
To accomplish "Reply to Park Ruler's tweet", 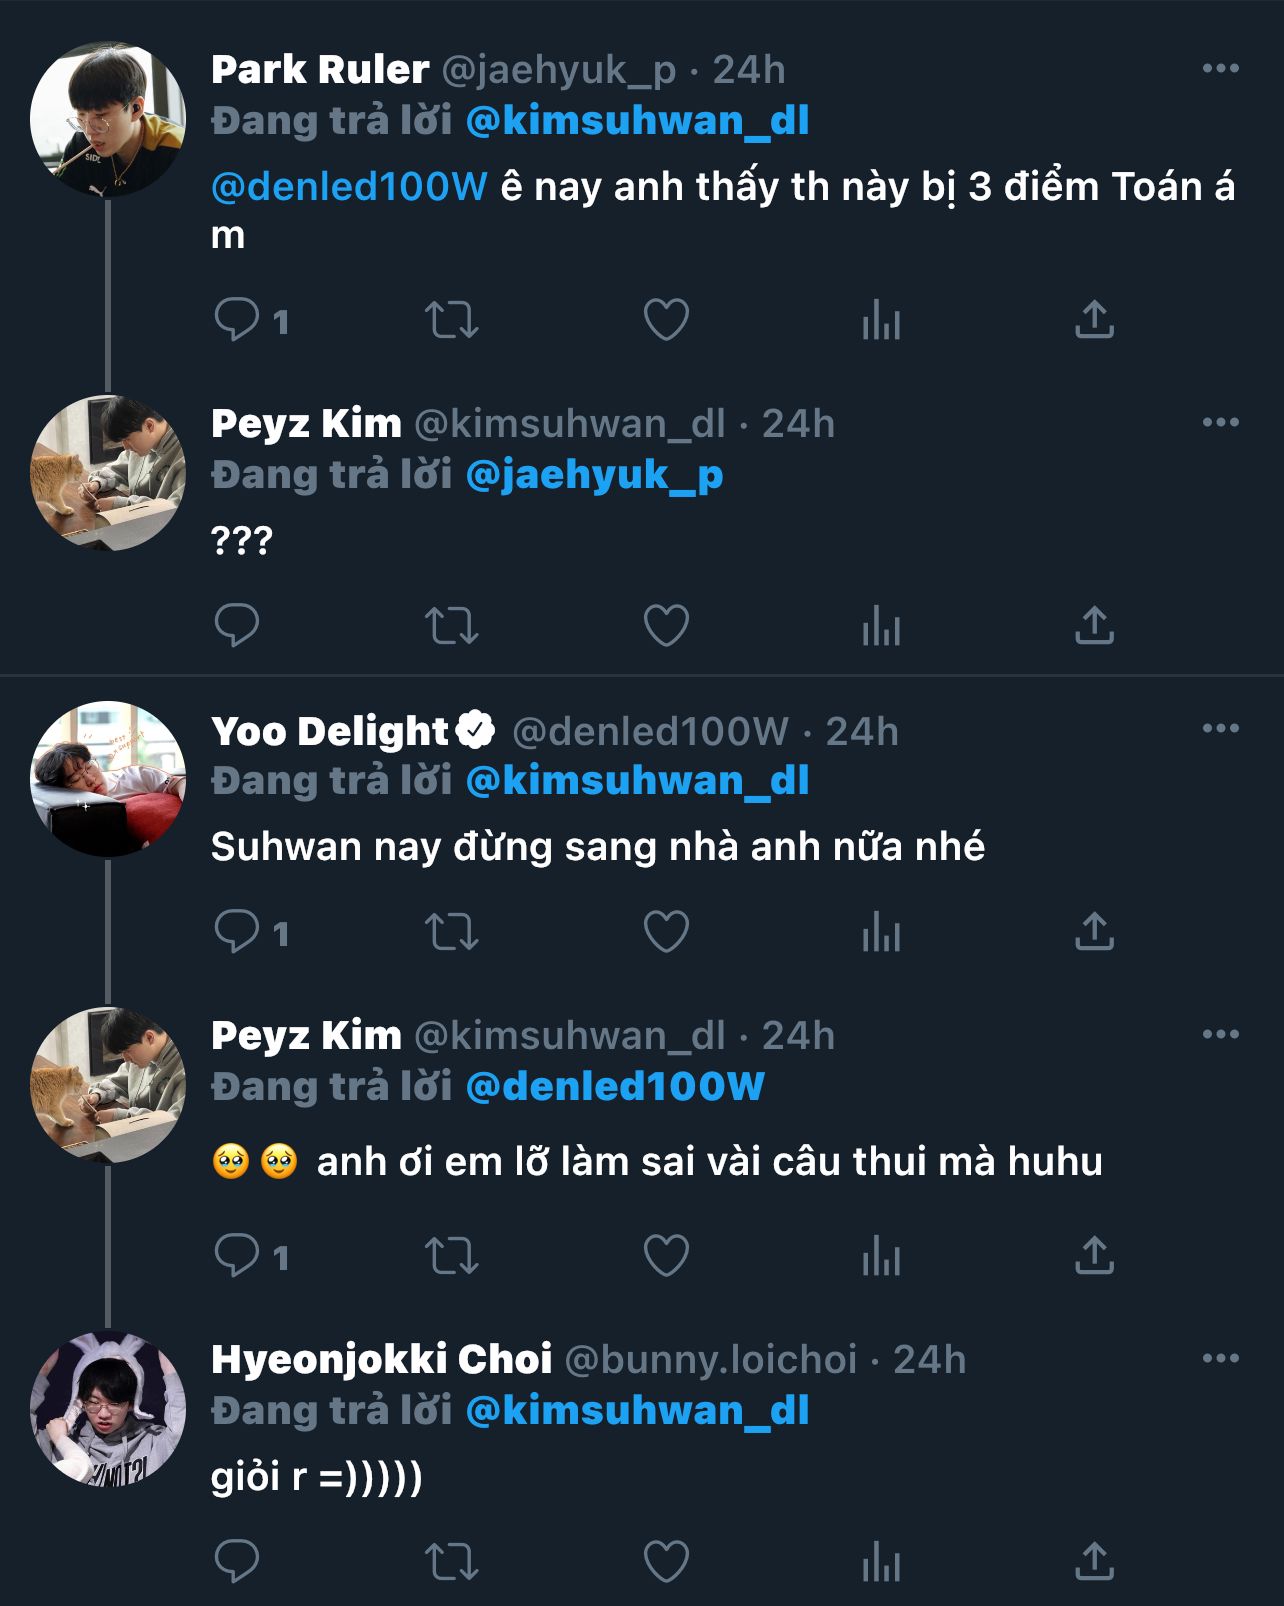I will pyautogui.click(x=237, y=320).
